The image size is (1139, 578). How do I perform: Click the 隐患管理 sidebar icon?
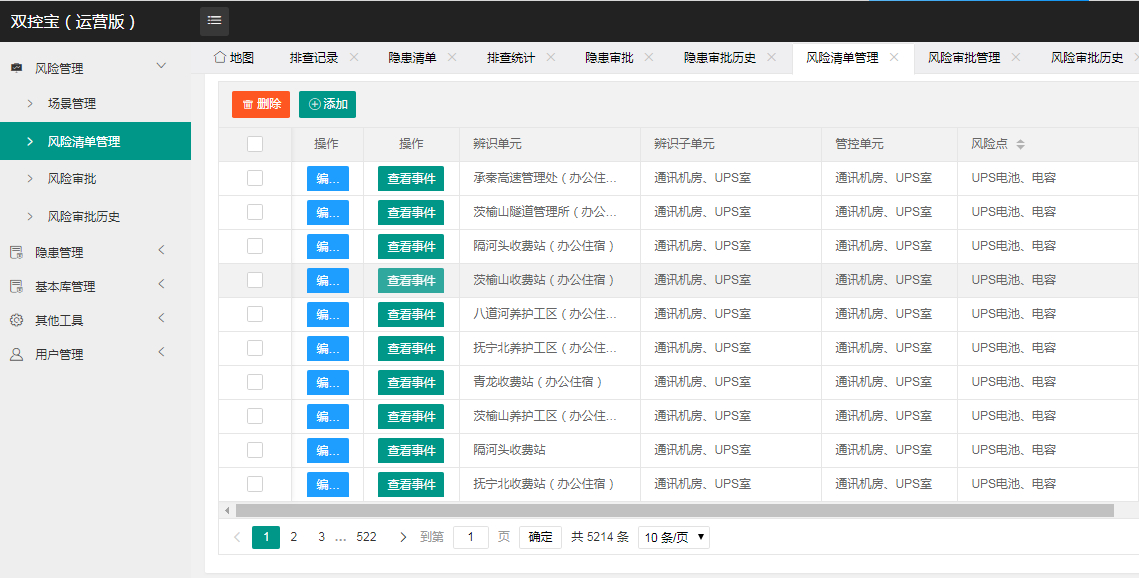pos(16,252)
